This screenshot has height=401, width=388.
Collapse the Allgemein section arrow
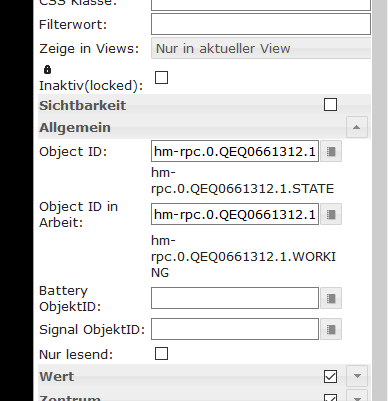point(357,127)
